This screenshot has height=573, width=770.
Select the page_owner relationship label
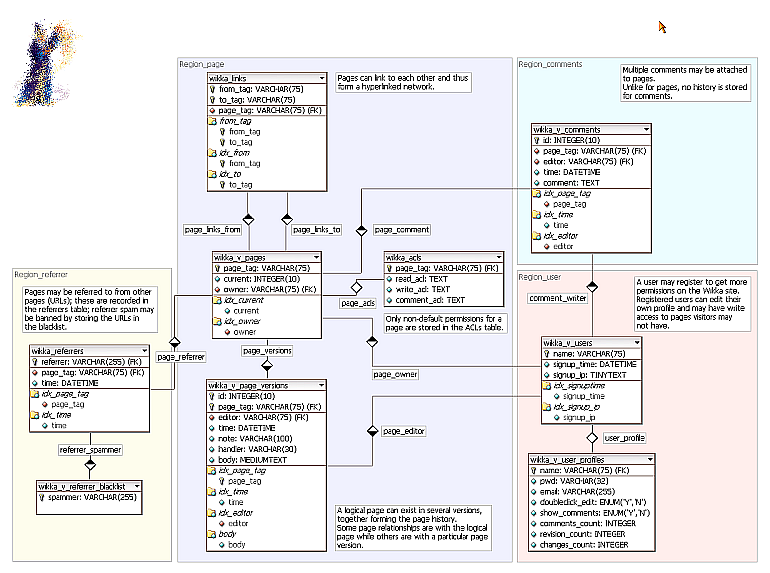tap(395, 374)
